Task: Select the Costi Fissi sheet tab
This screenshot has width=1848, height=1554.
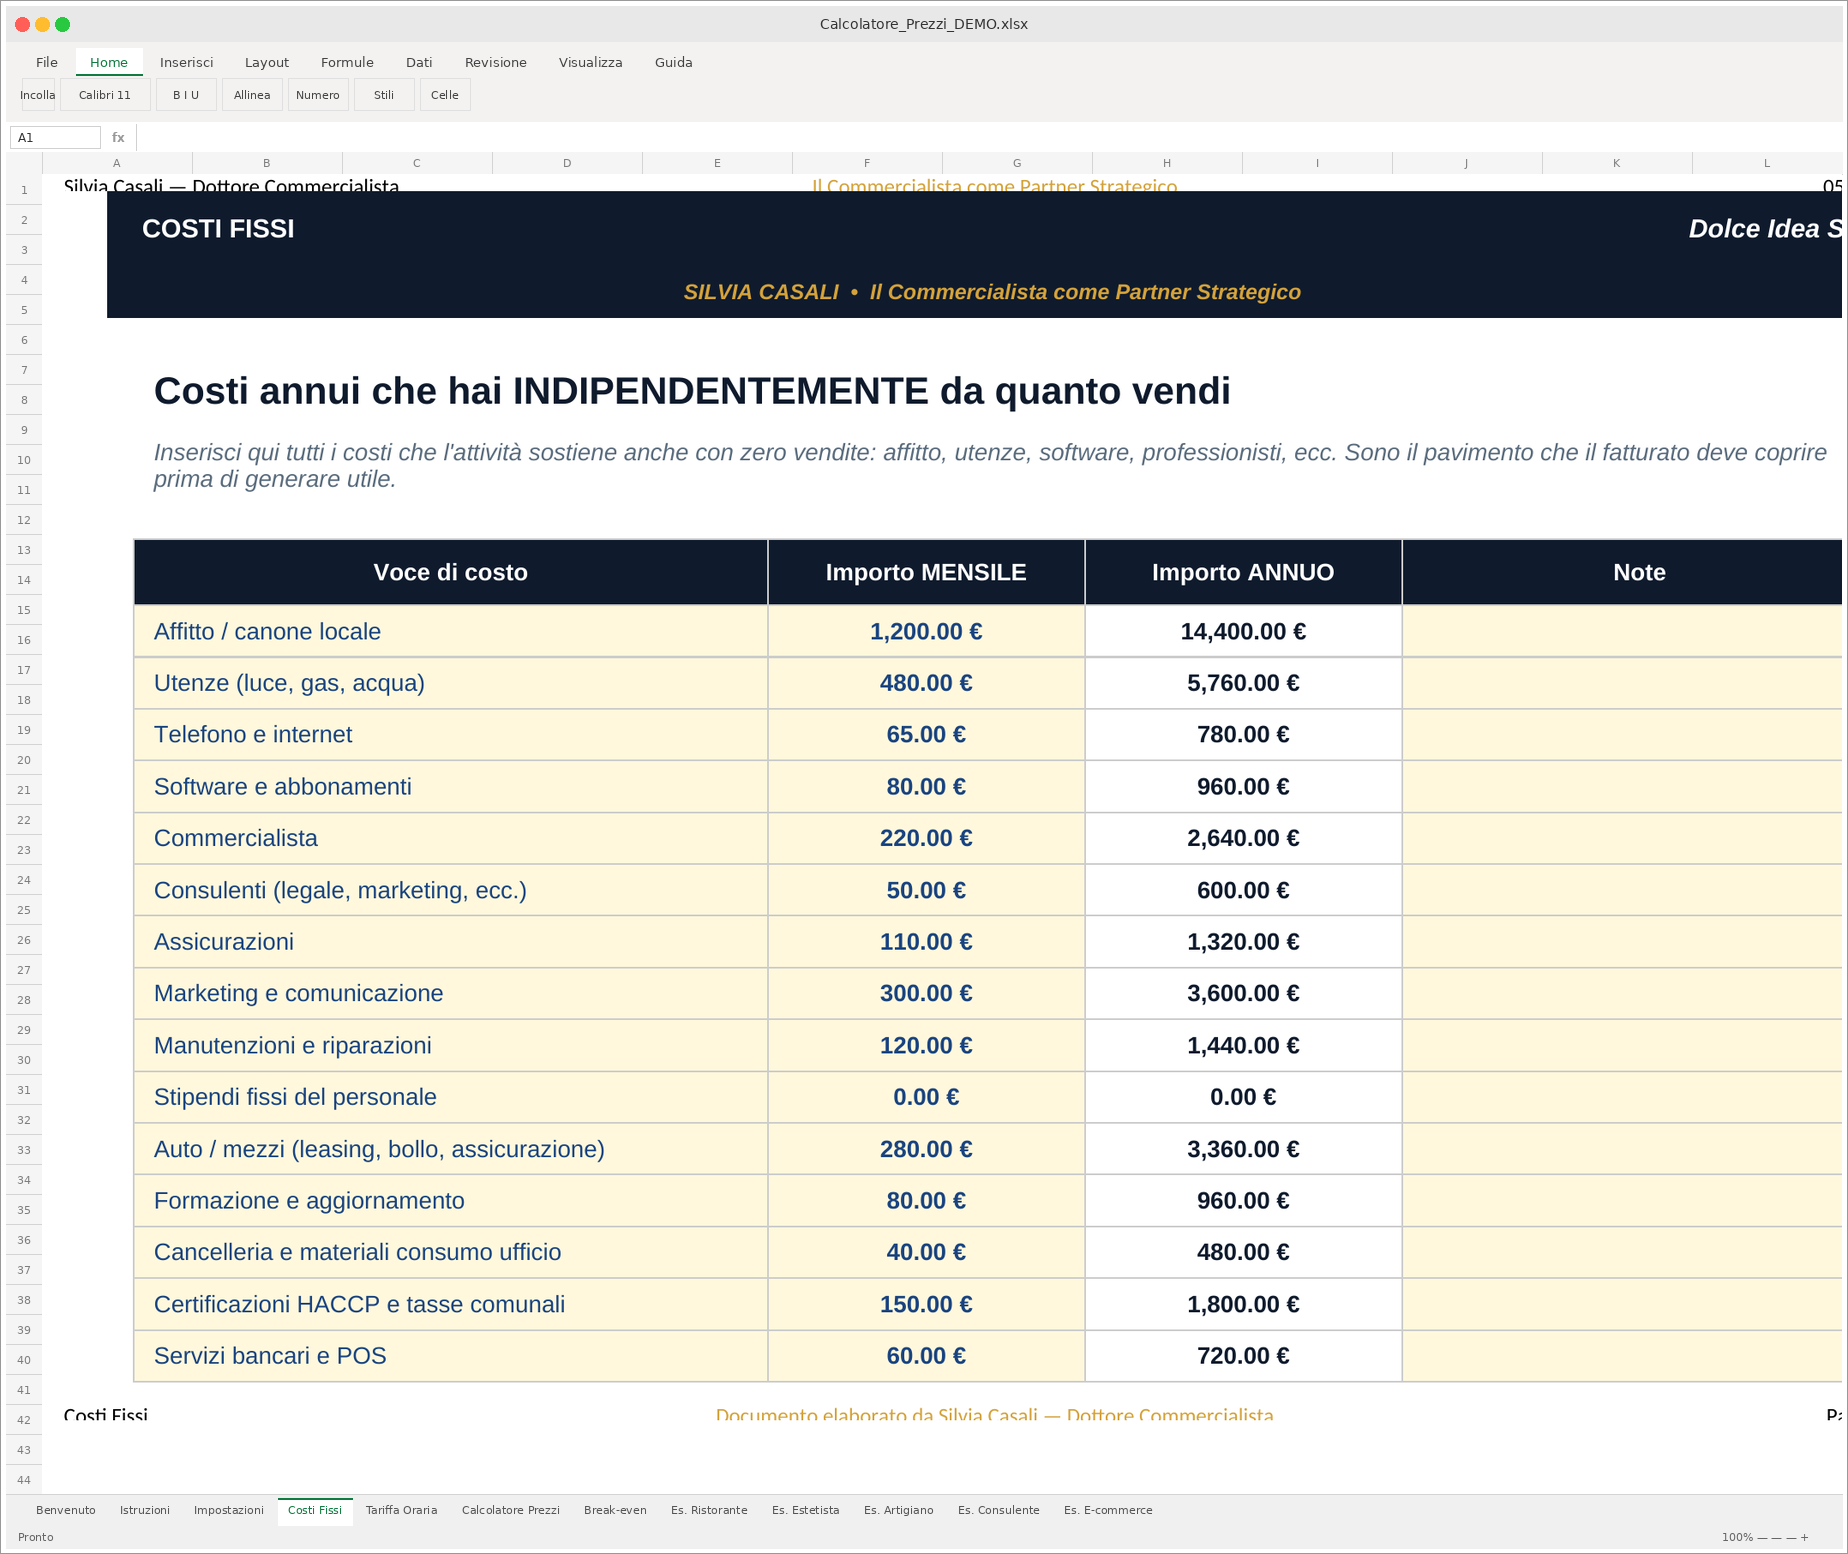Action: pos(315,1510)
